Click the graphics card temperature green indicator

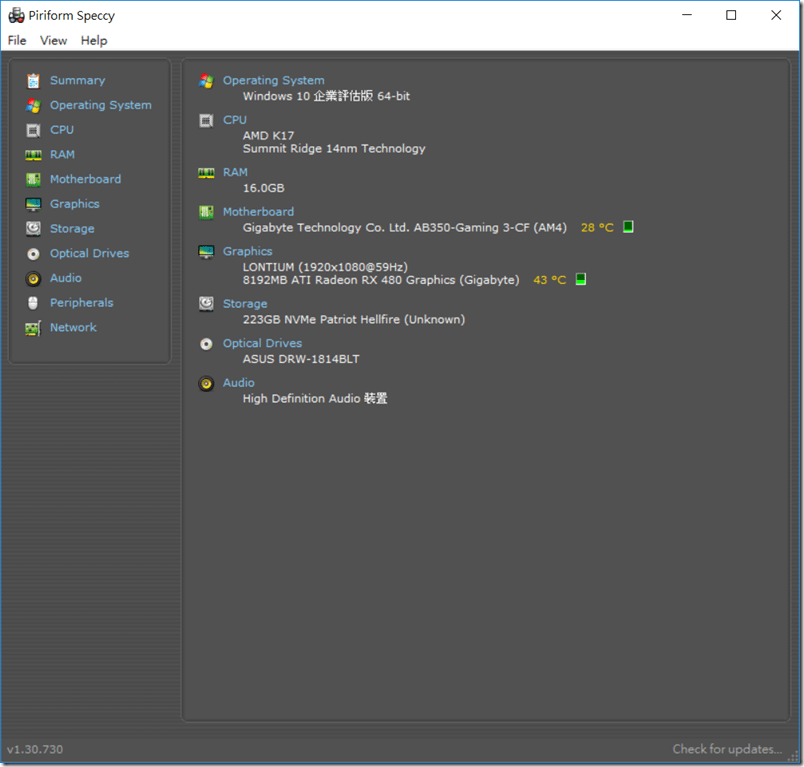(x=581, y=279)
